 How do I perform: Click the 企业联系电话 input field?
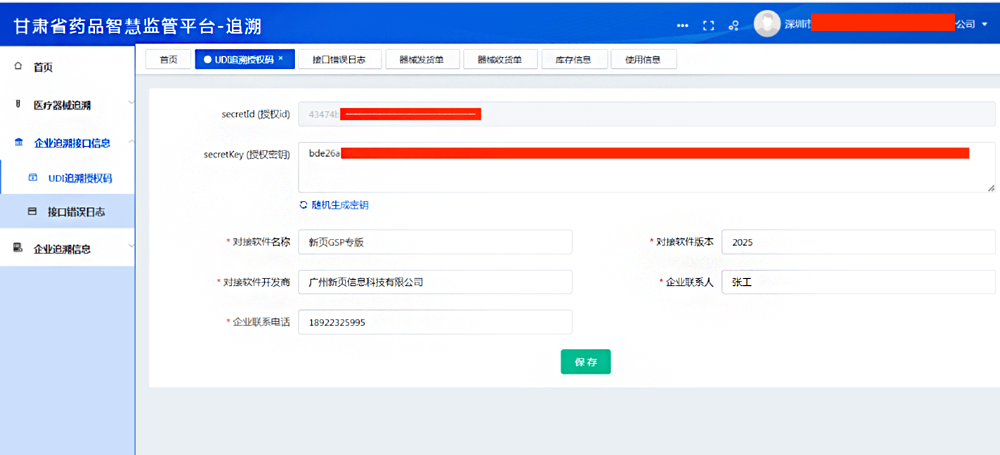click(435, 322)
